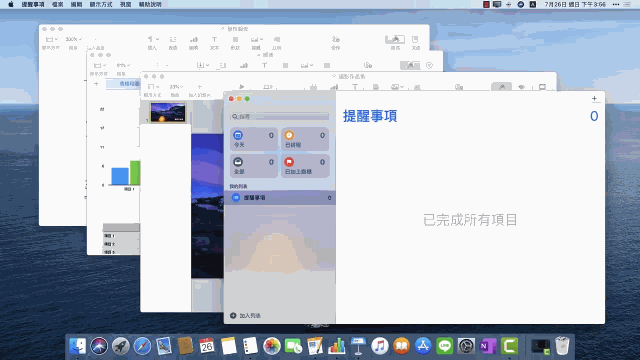Select 提醒事項 list in the Reminders sidebar

pos(280,198)
